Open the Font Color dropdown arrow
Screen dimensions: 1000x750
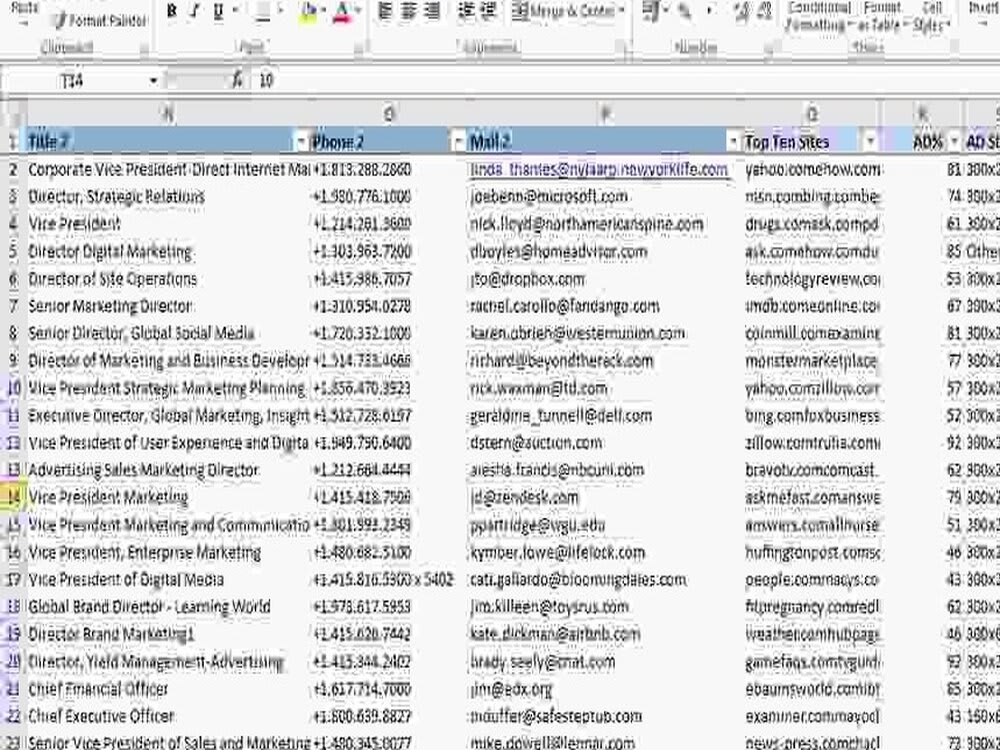(x=358, y=11)
